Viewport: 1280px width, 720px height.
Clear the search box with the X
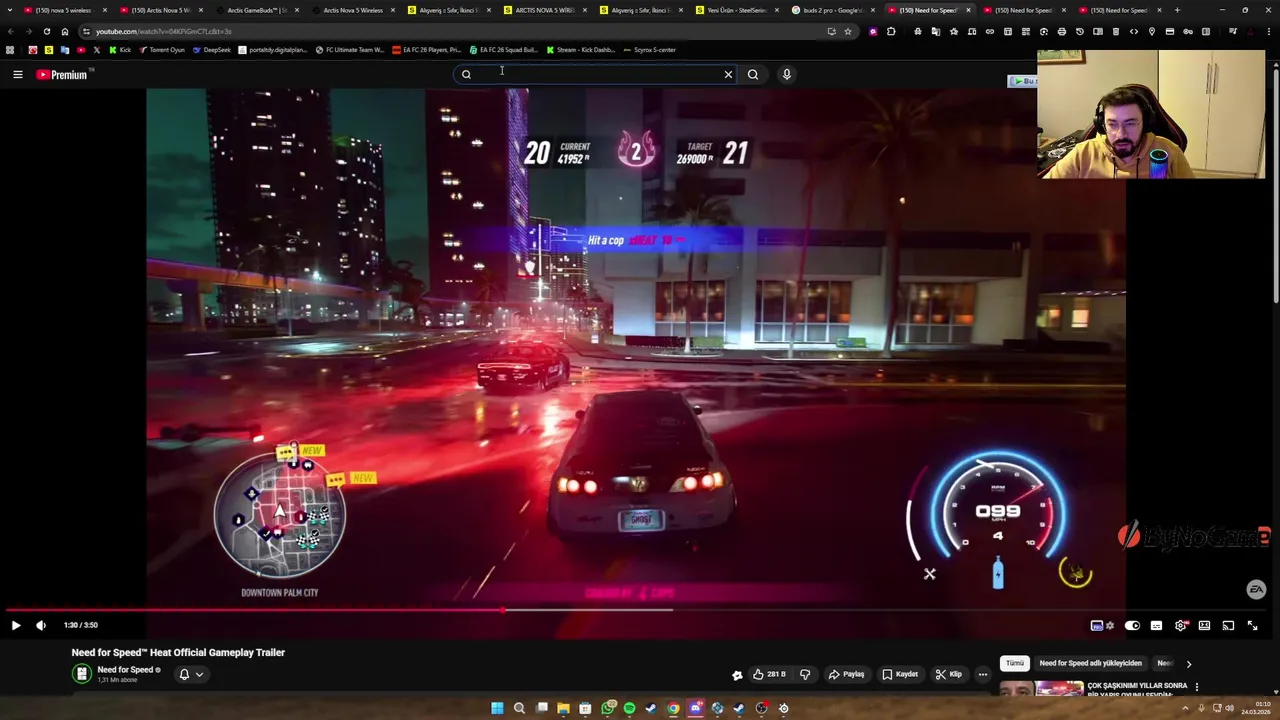tap(728, 74)
